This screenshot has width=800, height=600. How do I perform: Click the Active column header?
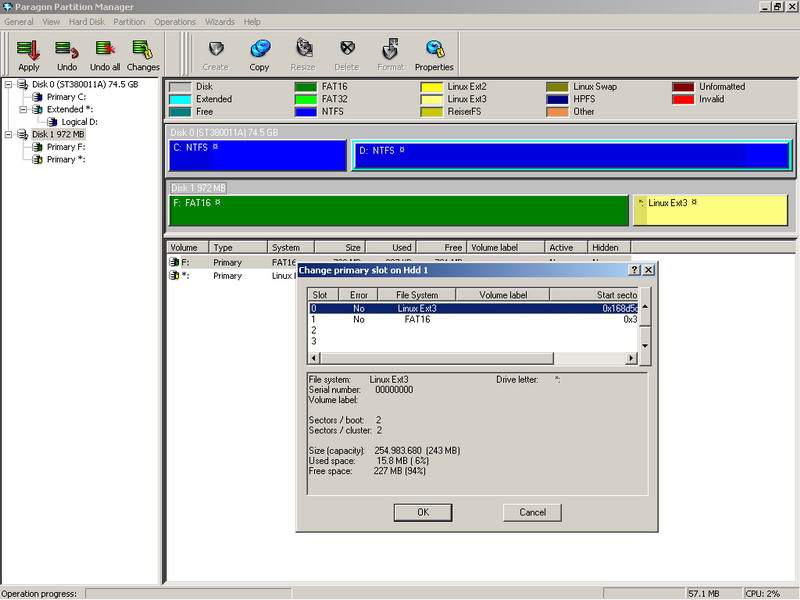[566, 247]
